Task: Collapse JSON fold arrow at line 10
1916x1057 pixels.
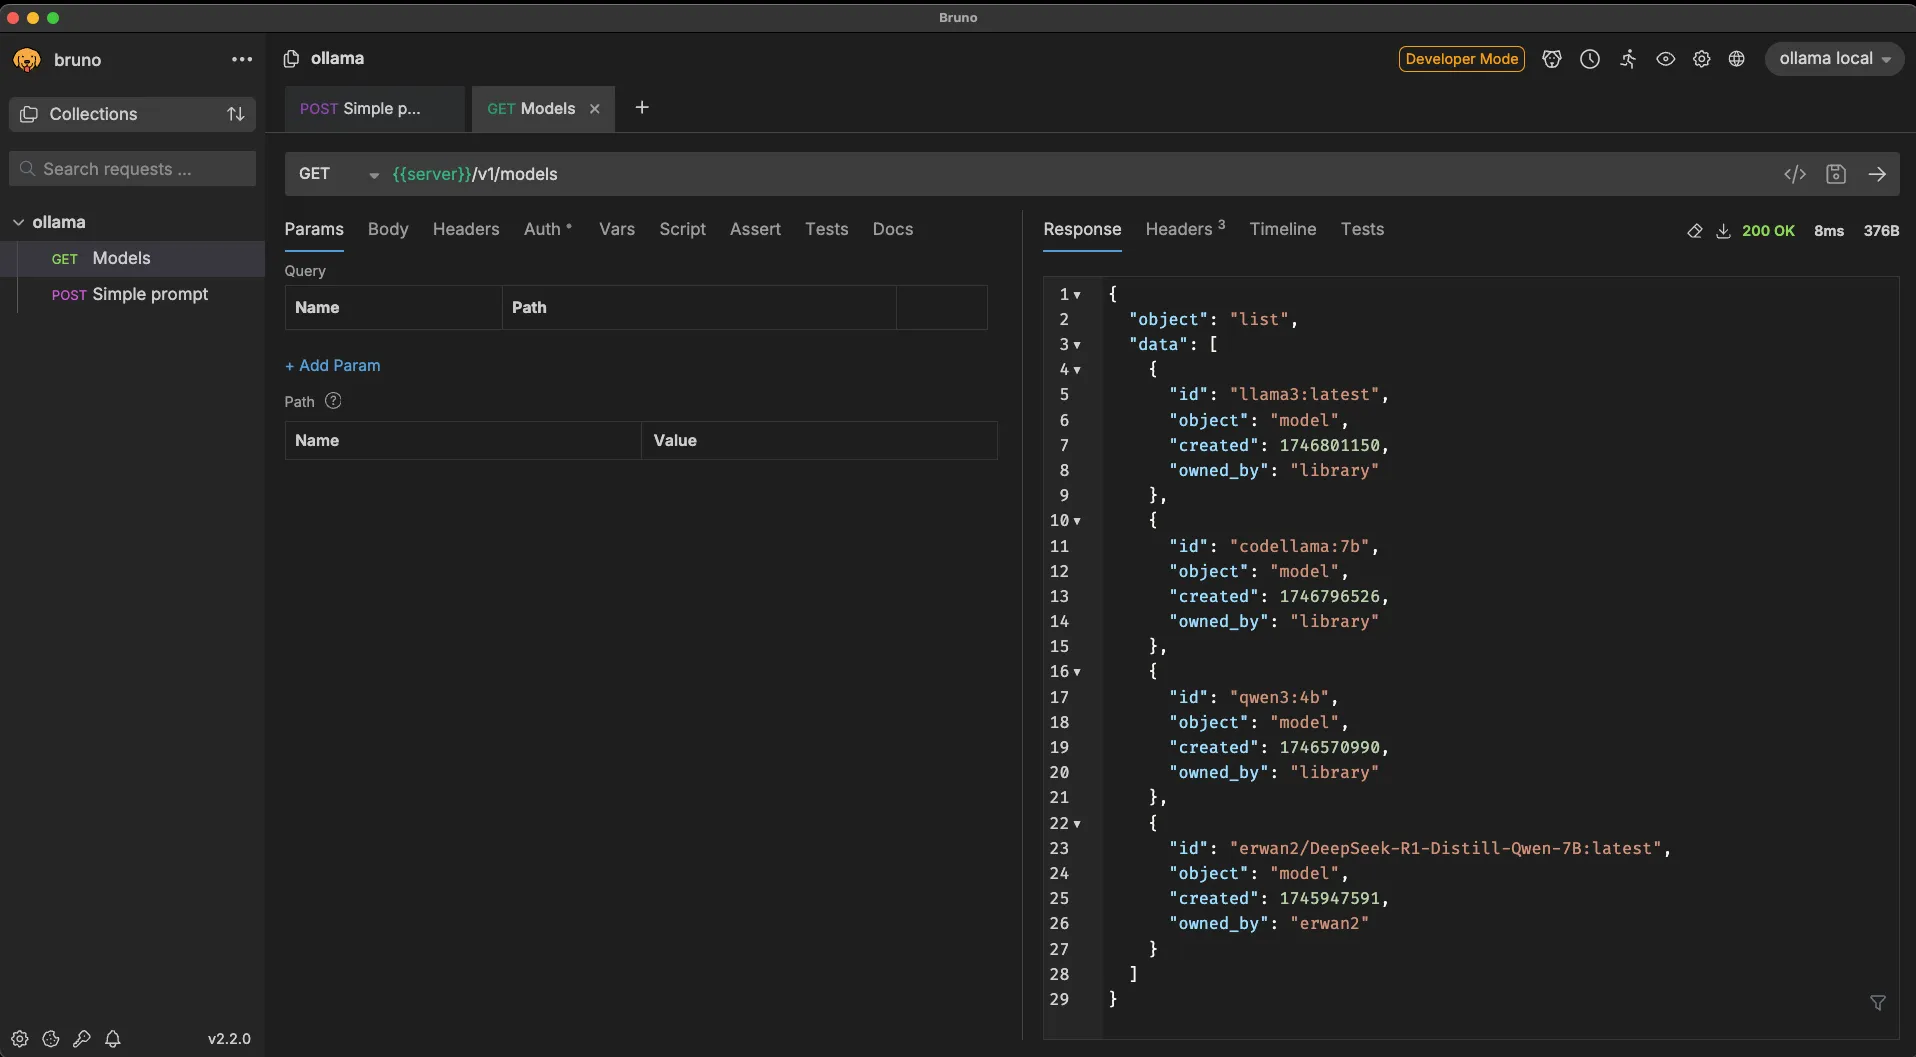Action: click(1077, 521)
